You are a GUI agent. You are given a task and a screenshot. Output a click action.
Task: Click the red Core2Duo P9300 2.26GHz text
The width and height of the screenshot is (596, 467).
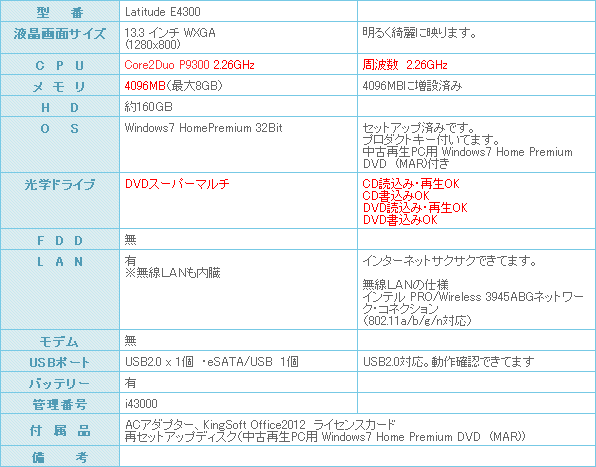coord(189,65)
